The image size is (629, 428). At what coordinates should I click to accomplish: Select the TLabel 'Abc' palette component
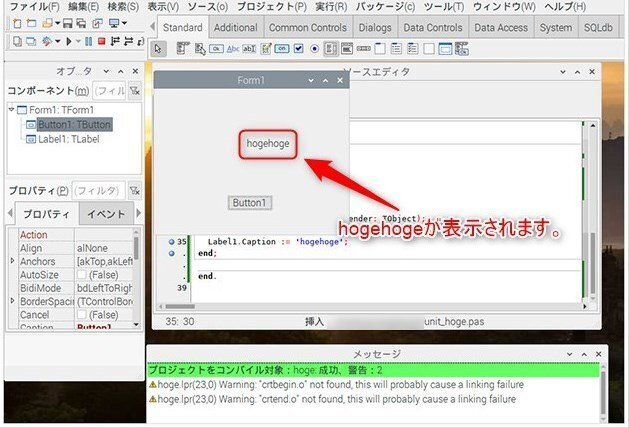pos(233,49)
